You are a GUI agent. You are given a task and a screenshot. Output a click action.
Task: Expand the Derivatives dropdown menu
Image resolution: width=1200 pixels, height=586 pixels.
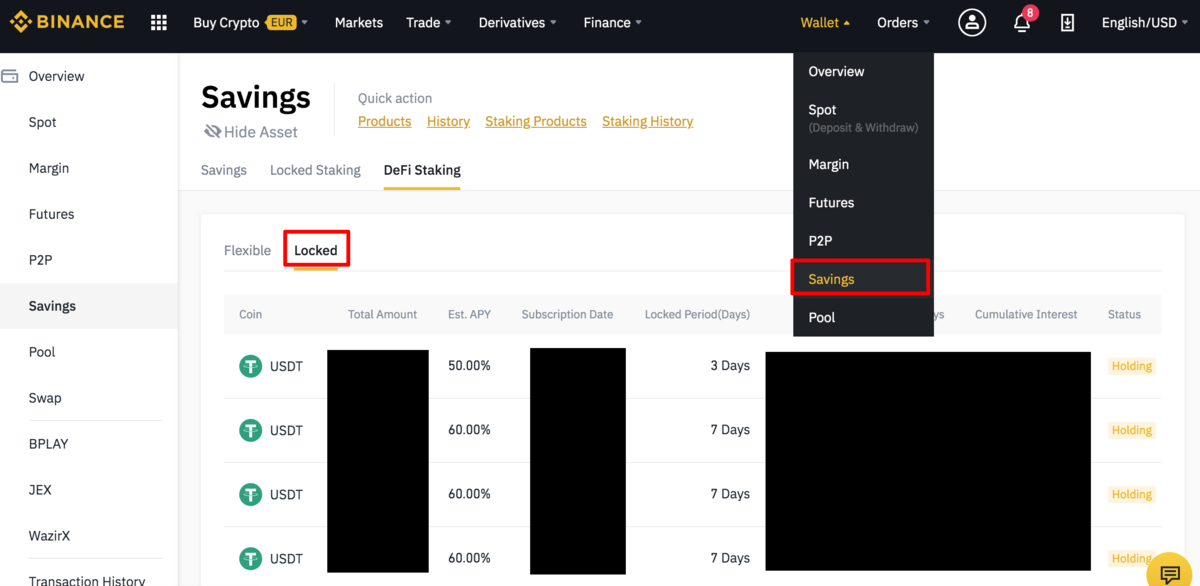[x=518, y=22]
